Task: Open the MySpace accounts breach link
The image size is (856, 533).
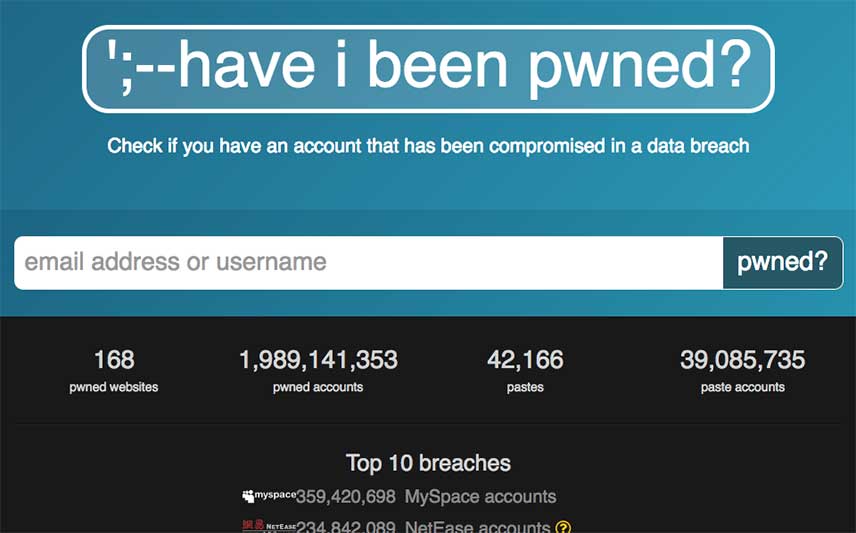Action: pos(480,496)
